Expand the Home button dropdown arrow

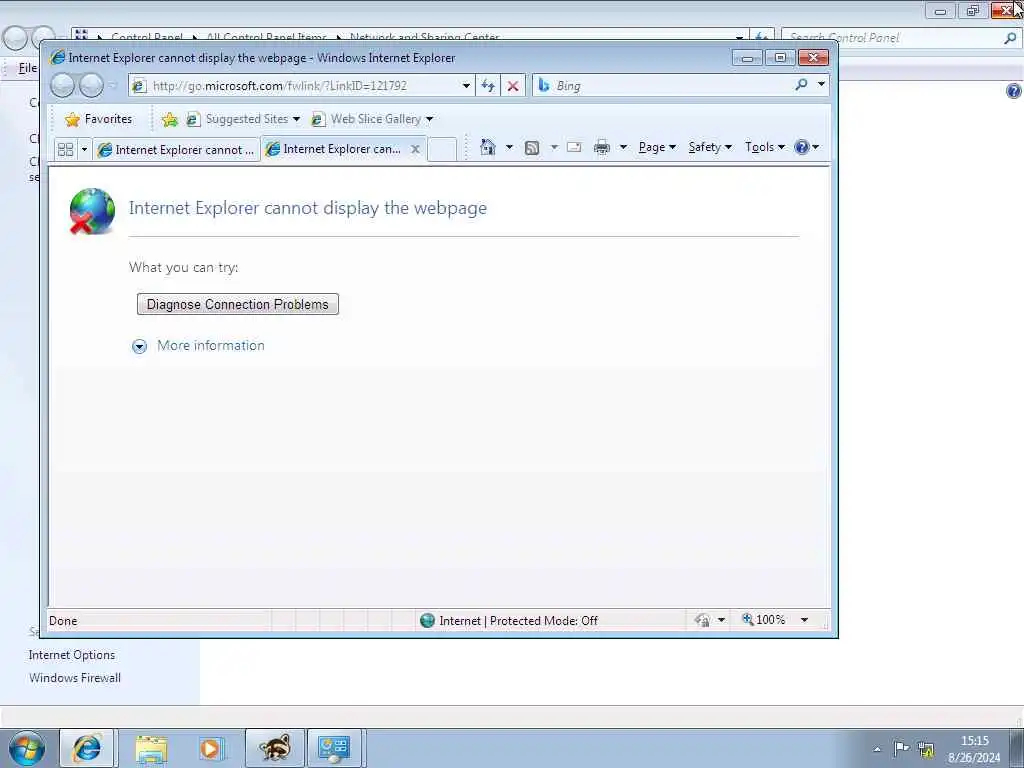click(509, 147)
